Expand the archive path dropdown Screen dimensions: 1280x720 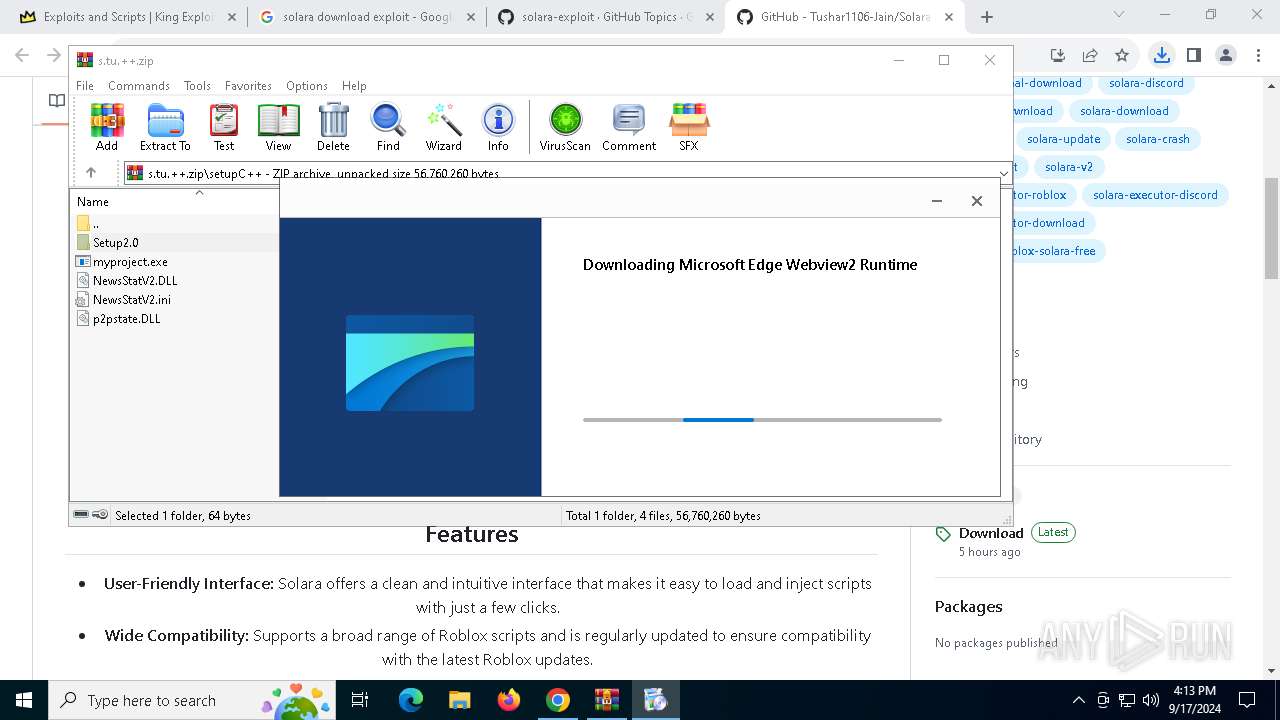point(1003,173)
